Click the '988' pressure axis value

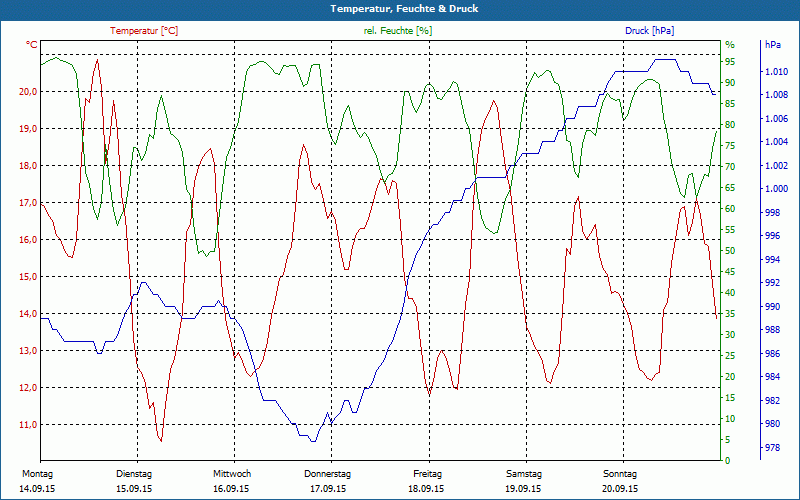pyautogui.click(x=772, y=330)
